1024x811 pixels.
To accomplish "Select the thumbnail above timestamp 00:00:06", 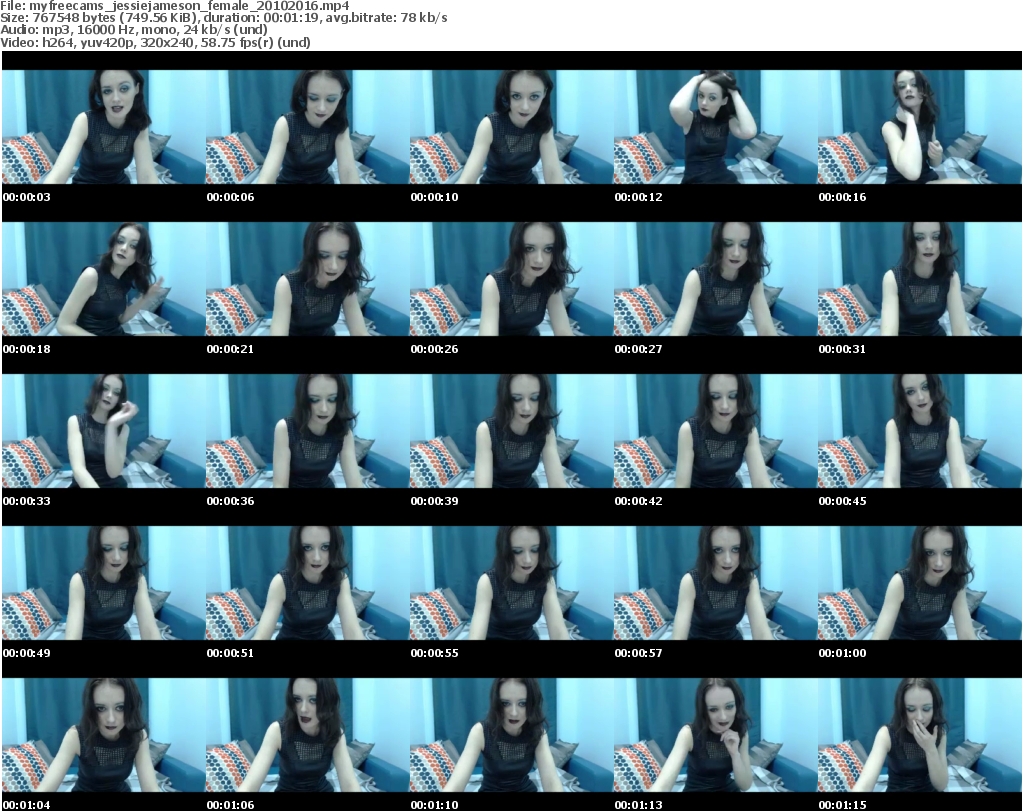I will (308, 127).
